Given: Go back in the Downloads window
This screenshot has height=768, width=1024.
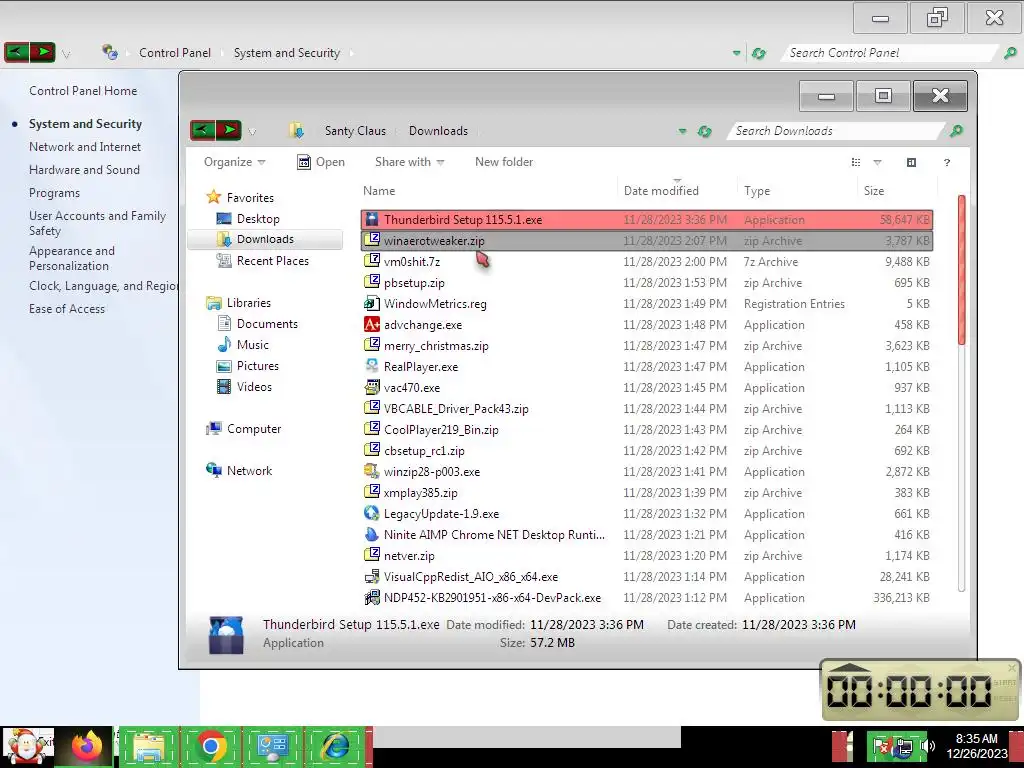Looking at the screenshot, I should pos(202,130).
